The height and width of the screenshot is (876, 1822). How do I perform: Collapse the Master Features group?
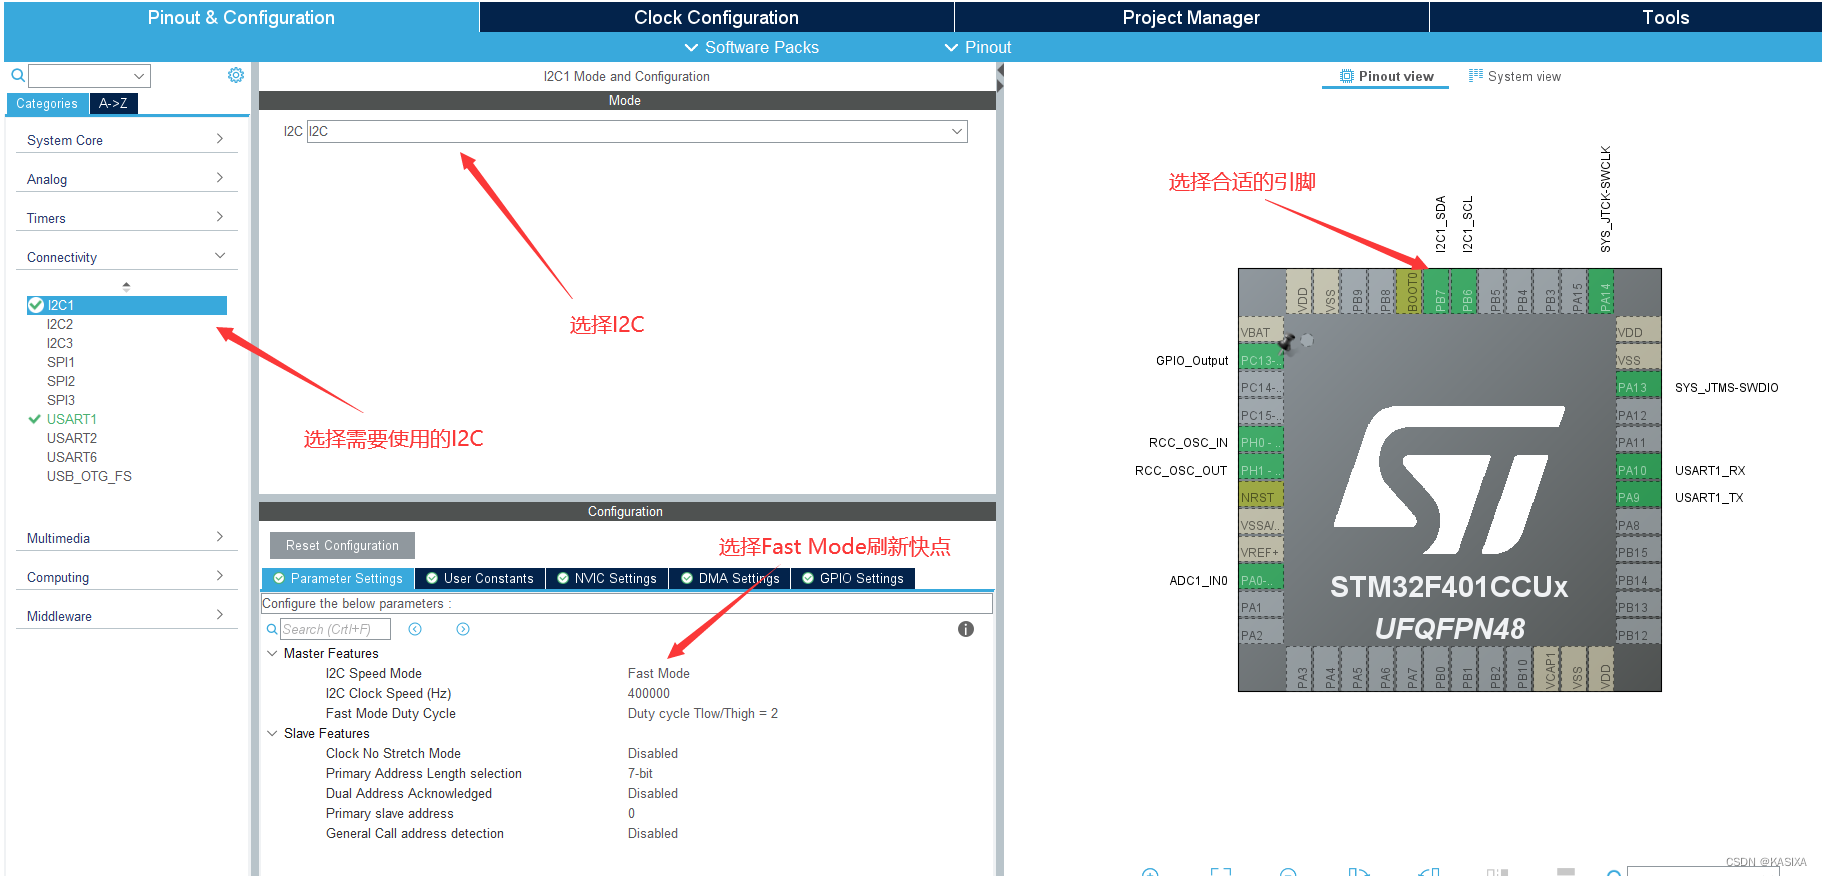[x=272, y=653]
